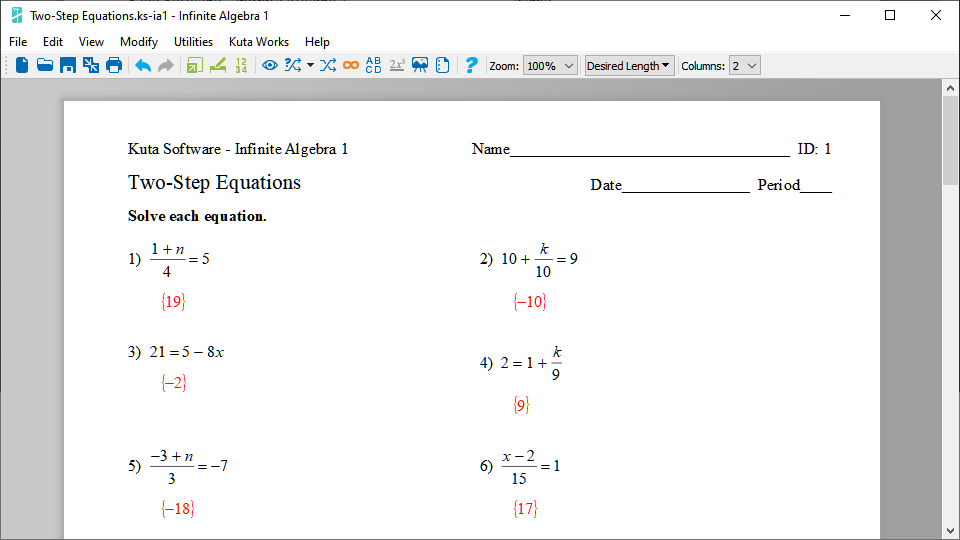Open the Desired Length dropdown
The height and width of the screenshot is (540, 960).
coord(629,65)
